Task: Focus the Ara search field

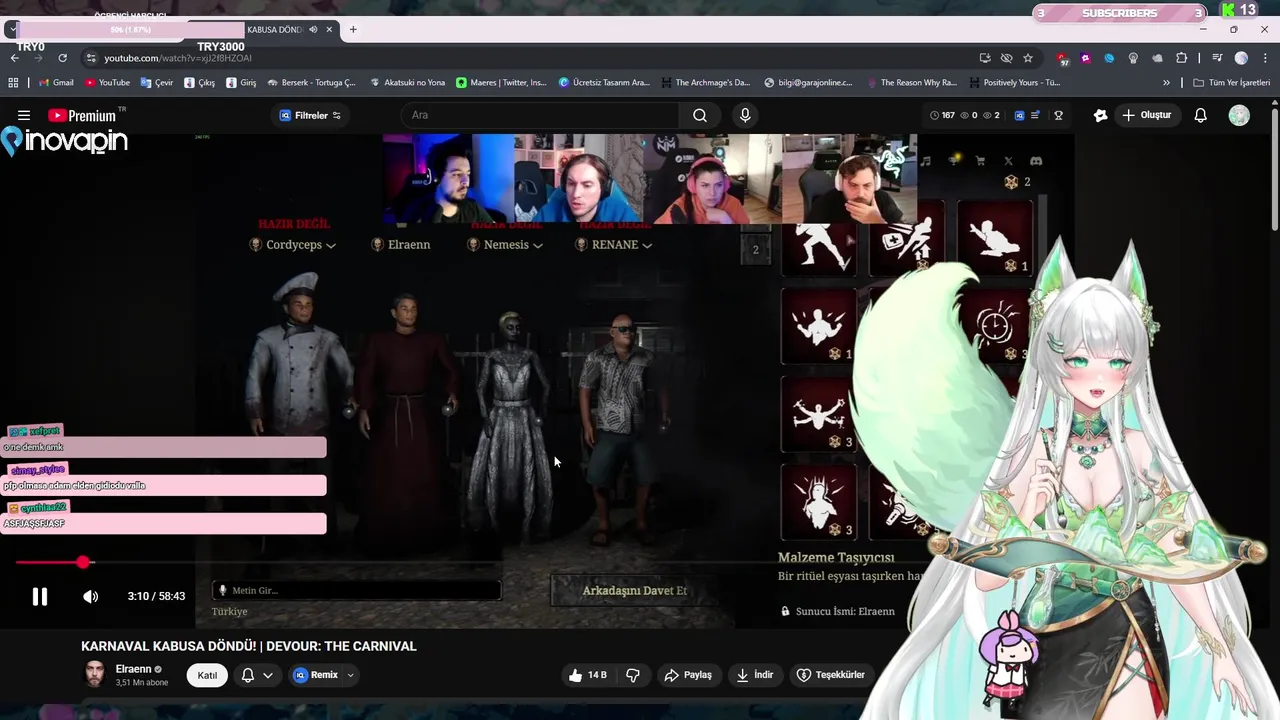Action: pos(540,115)
